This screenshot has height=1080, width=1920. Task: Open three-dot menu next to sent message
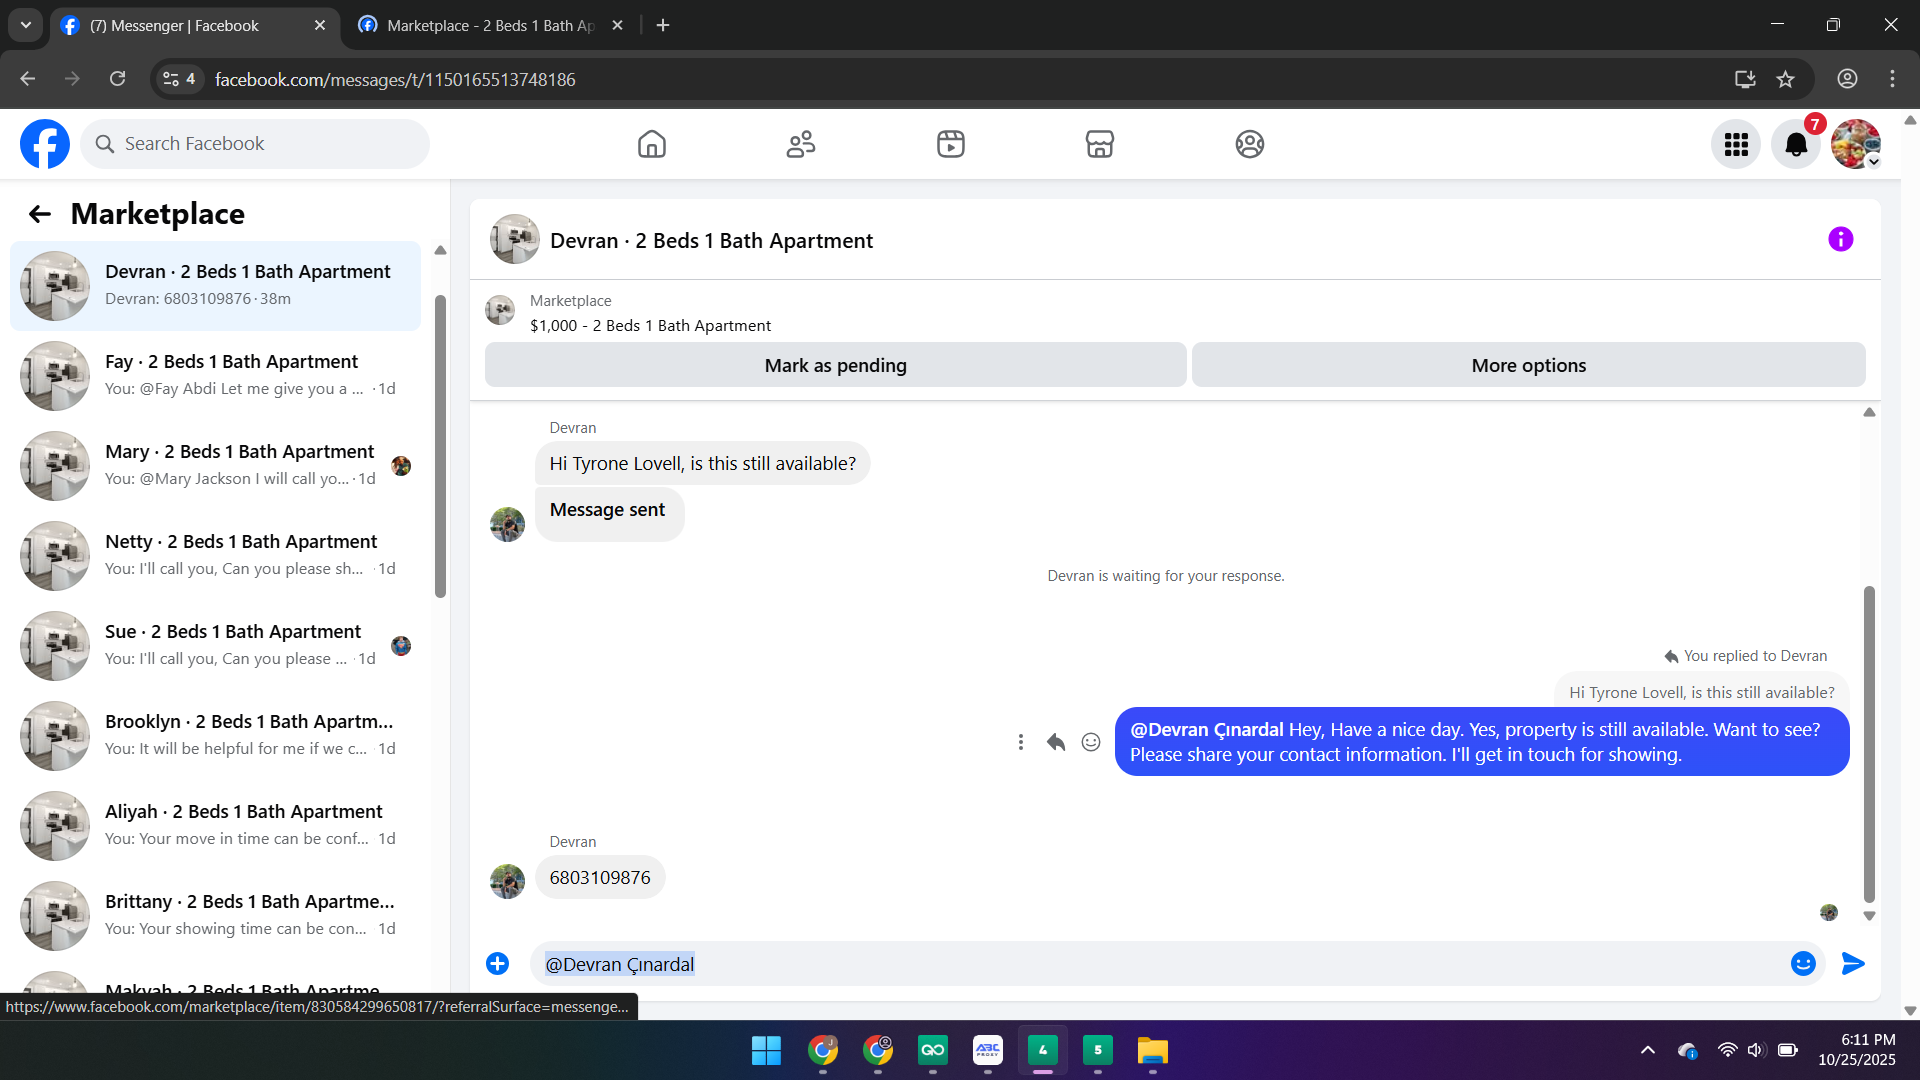pos(1020,742)
